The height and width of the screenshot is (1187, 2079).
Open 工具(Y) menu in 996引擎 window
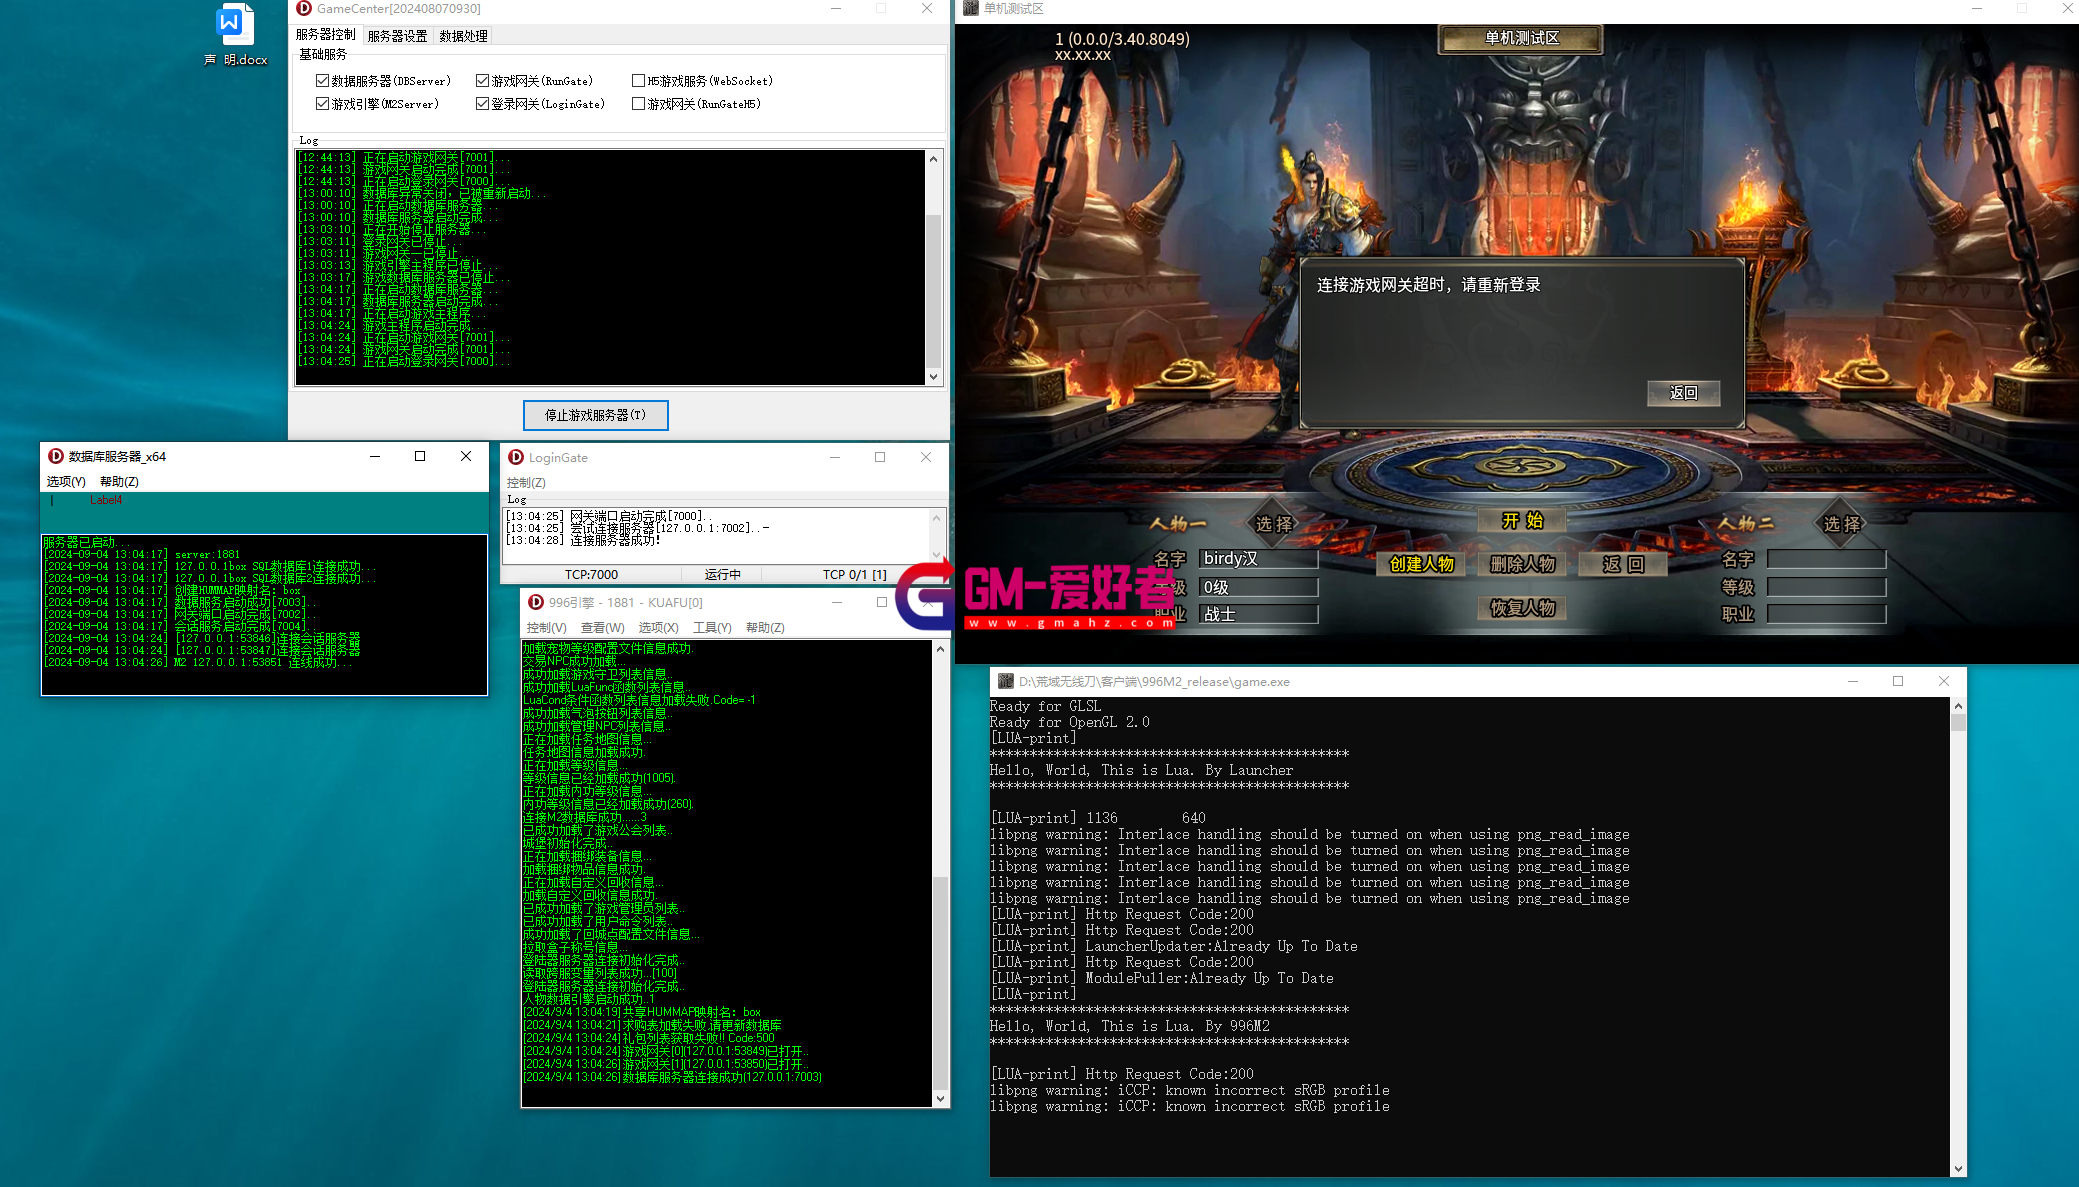[712, 628]
